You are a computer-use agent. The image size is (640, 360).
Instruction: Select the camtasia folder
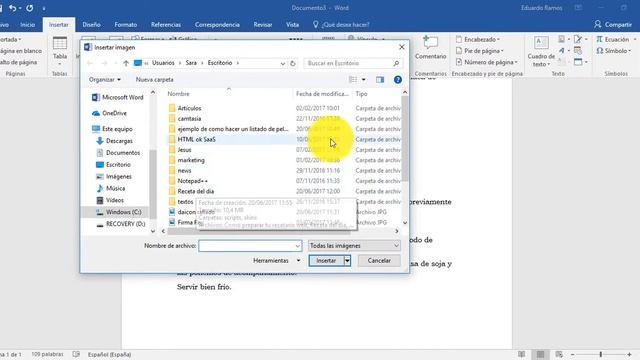coord(185,118)
